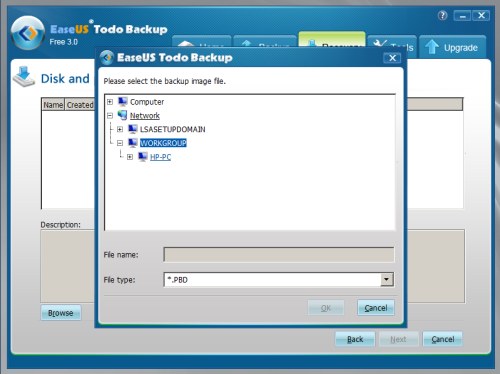Close the file selection dialog
The height and width of the screenshot is (374, 500).
tap(392, 58)
